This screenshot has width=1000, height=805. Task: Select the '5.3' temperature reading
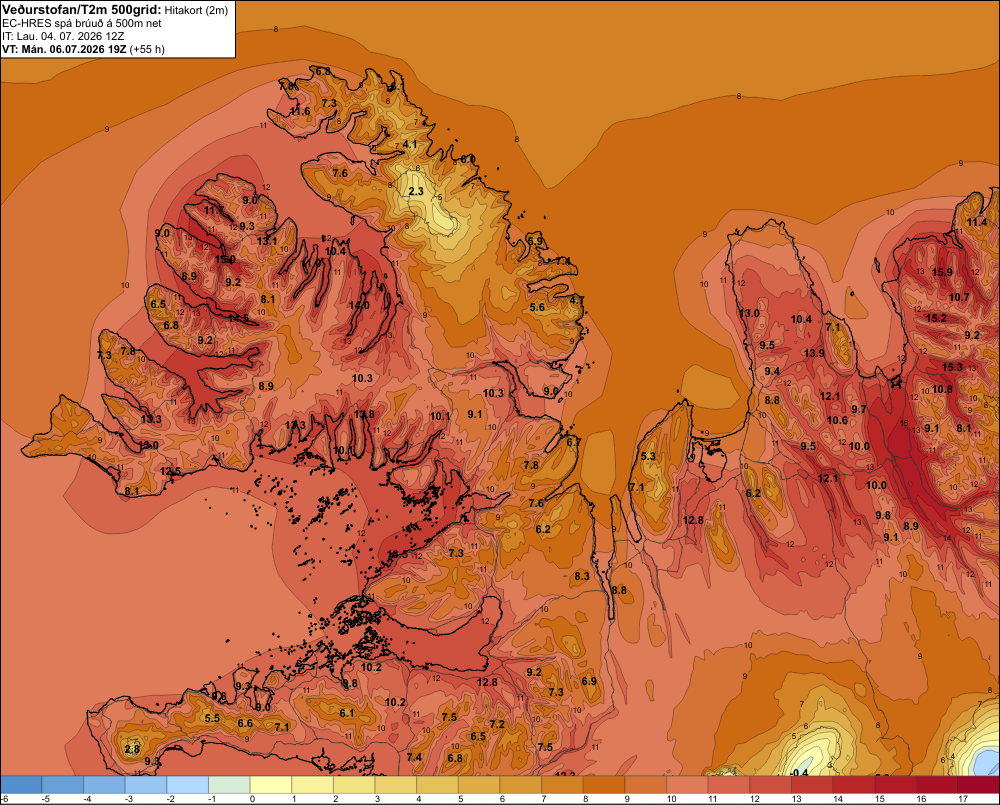tap(648, 456)
